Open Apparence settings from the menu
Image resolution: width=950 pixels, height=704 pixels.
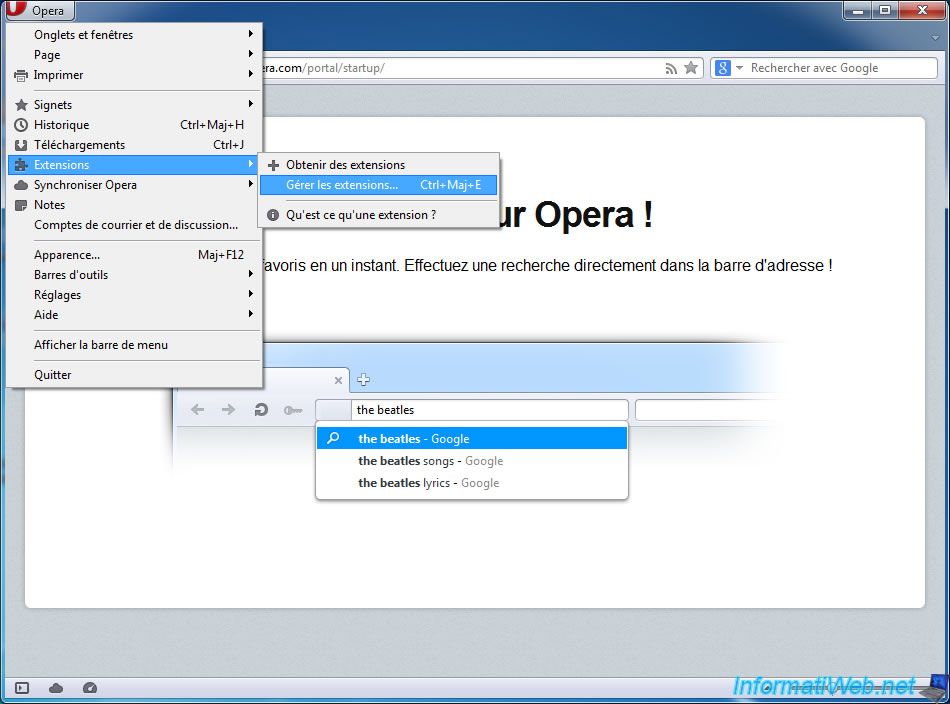tap(67, 255)
